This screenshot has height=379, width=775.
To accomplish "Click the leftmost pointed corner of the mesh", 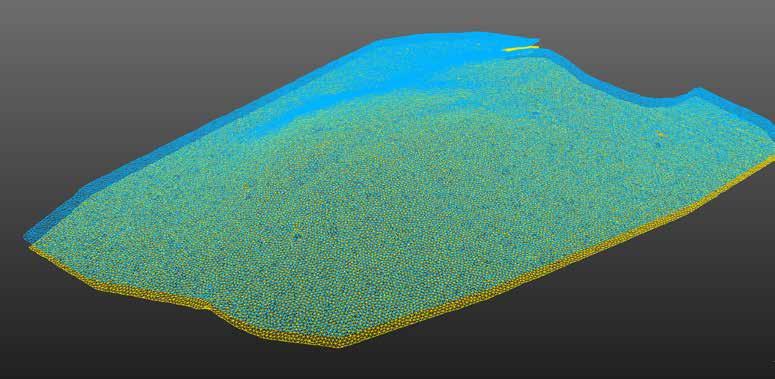I will 26,238.
